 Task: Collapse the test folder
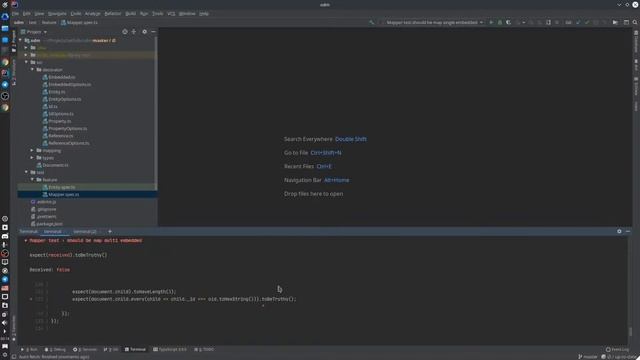point(26,172)
